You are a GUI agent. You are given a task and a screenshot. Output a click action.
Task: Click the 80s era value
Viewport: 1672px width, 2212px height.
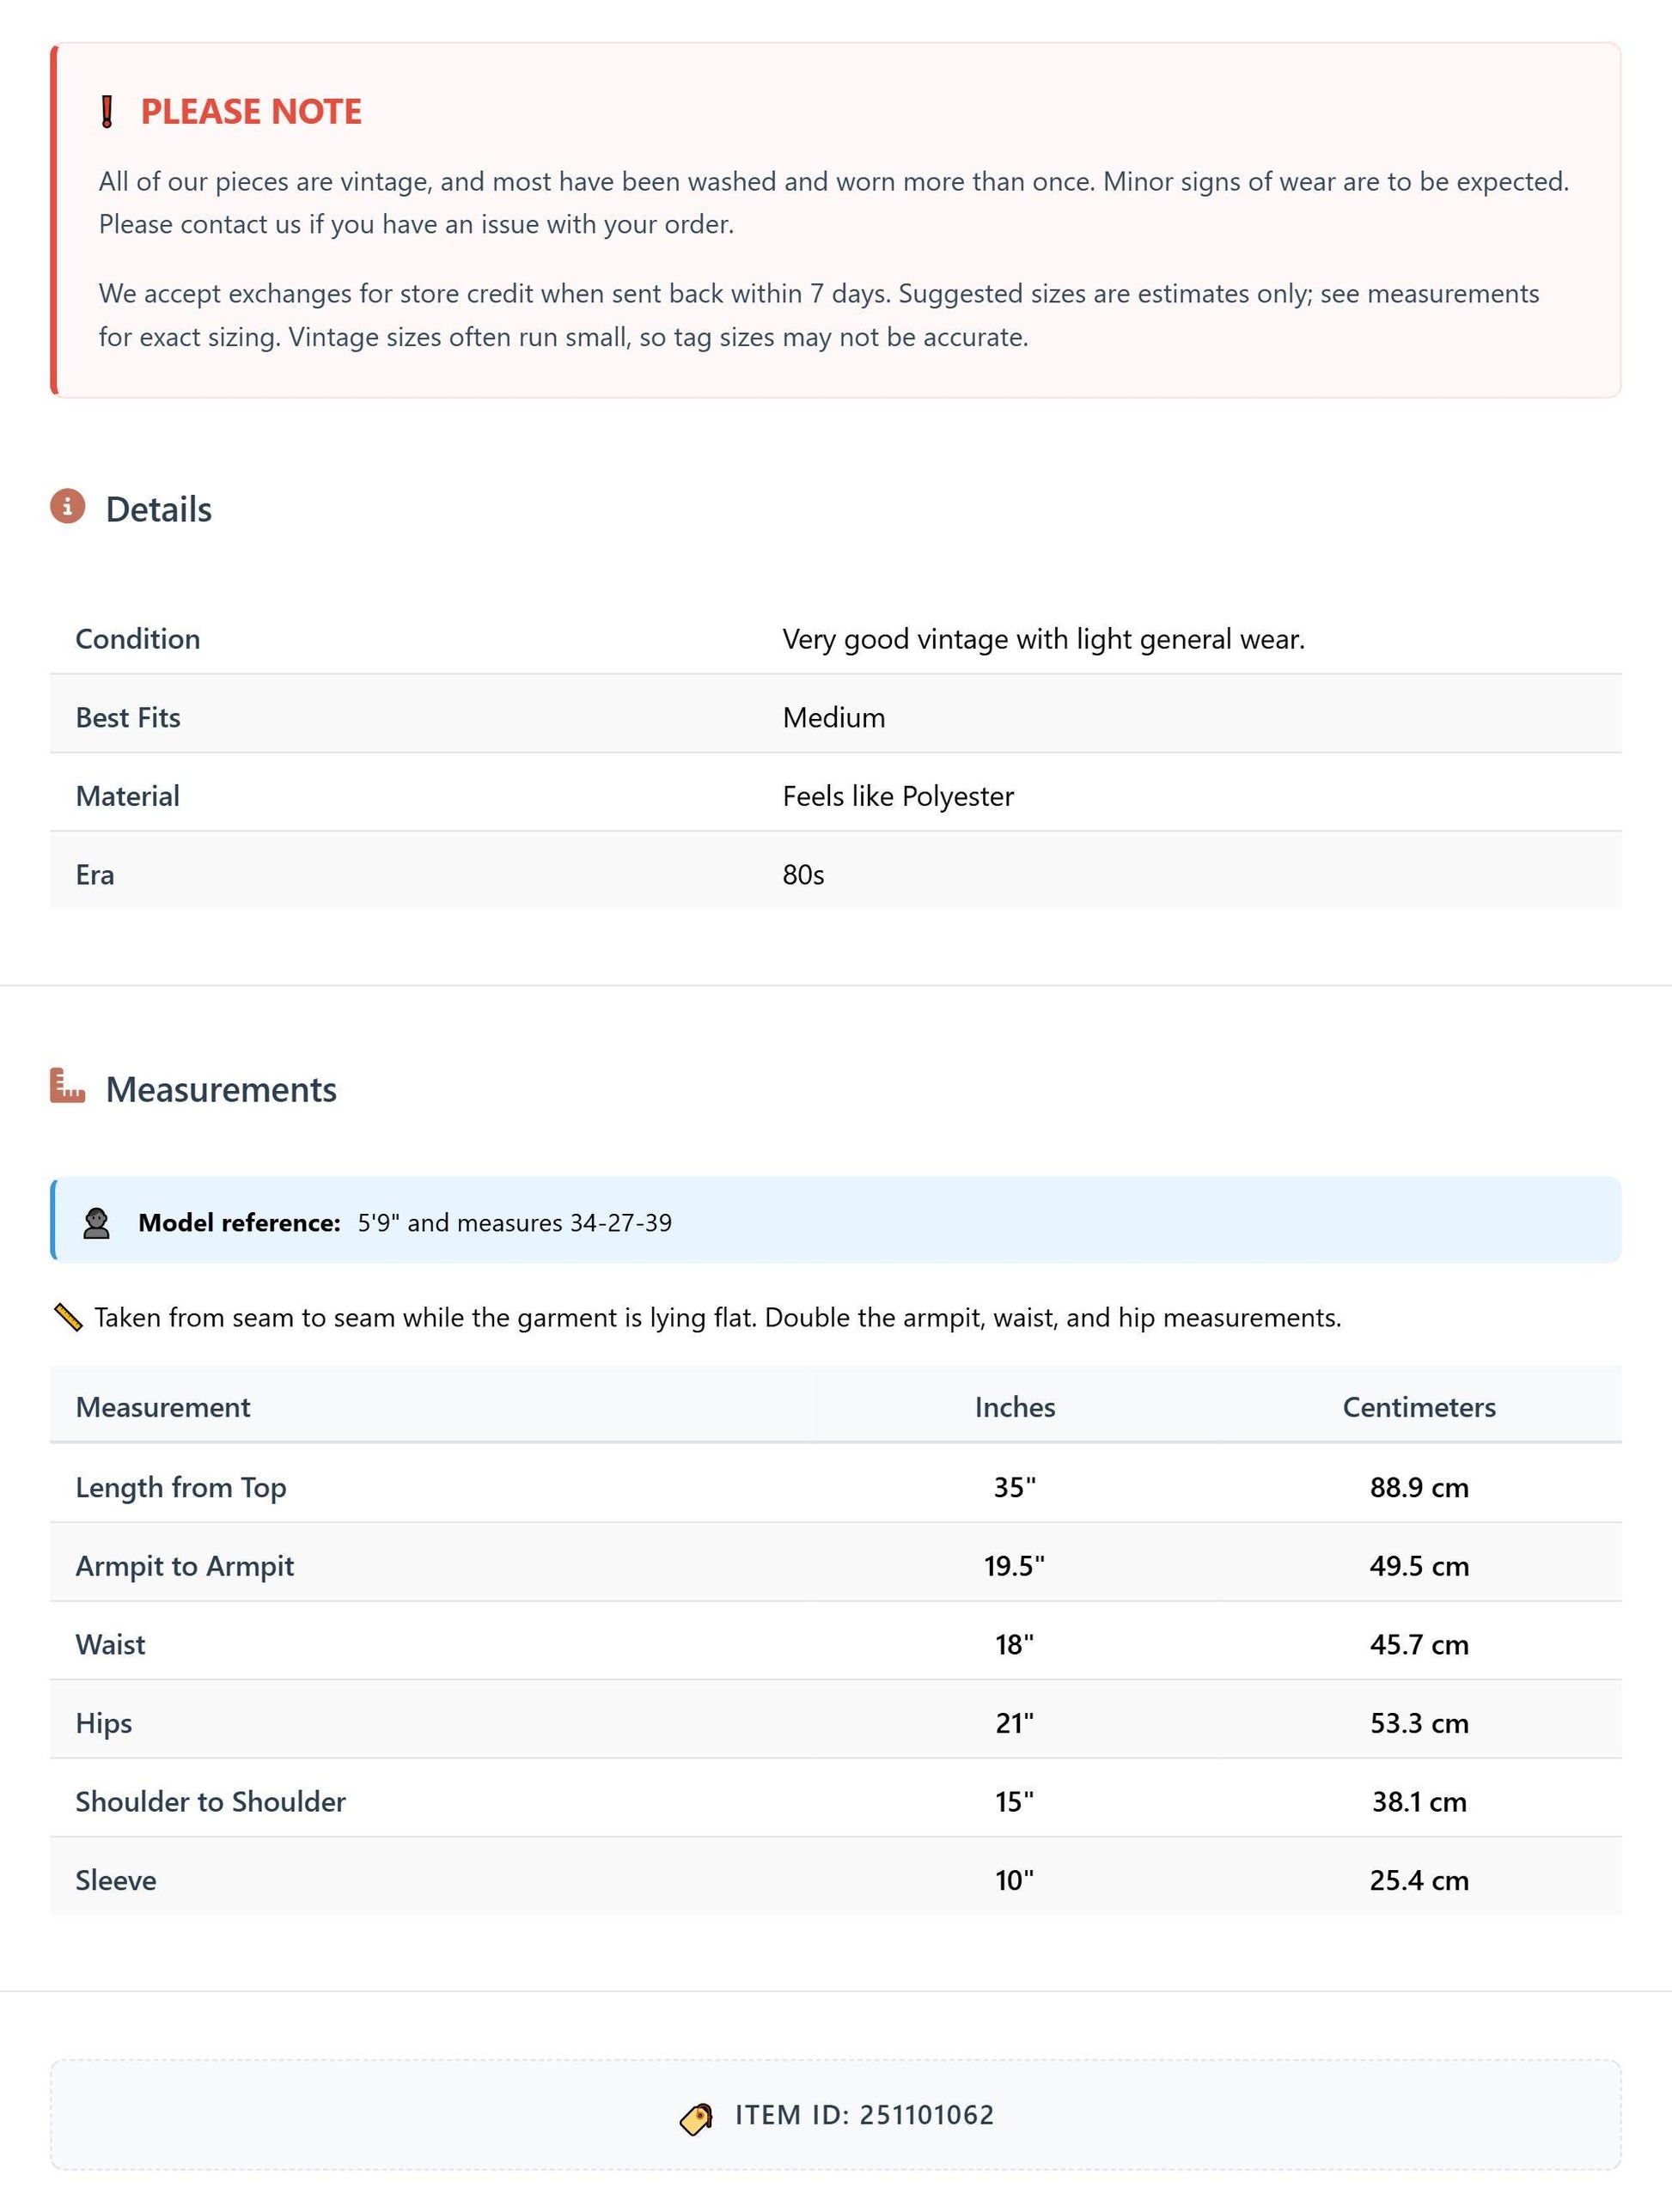803,875
